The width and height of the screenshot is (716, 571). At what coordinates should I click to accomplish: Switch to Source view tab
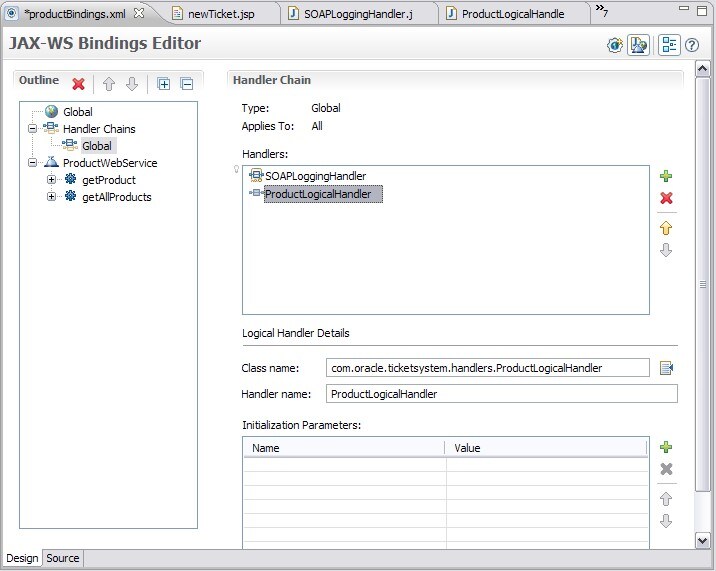coord(63,558)
